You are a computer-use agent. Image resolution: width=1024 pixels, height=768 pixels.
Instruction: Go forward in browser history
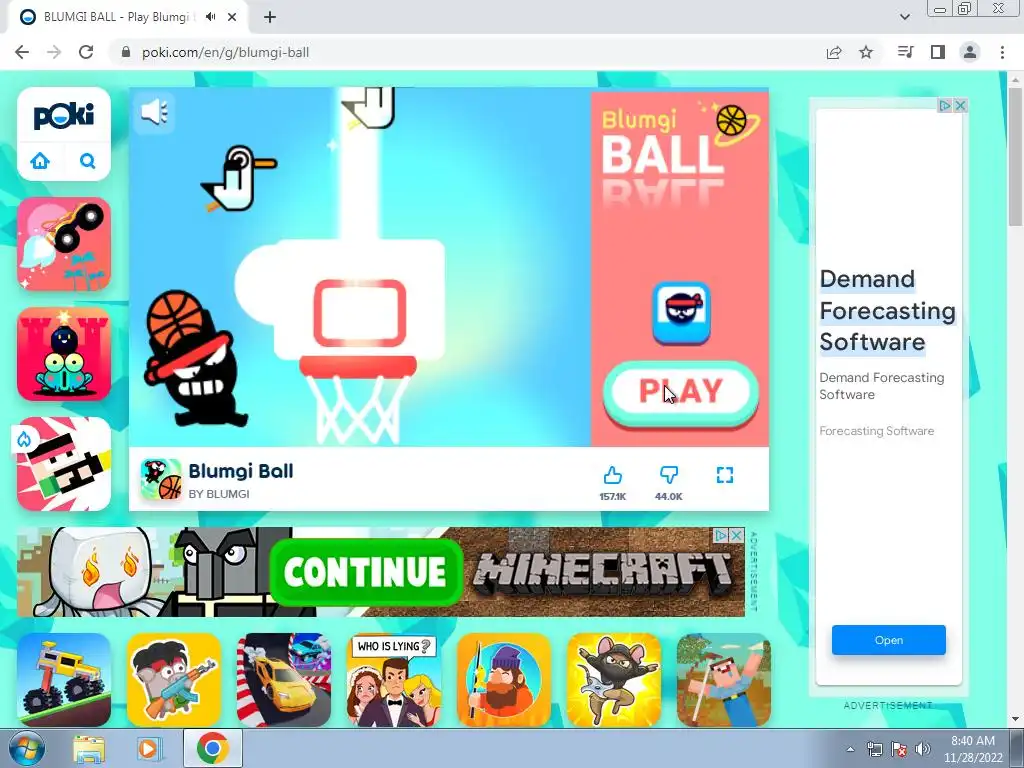coord(54,52)
